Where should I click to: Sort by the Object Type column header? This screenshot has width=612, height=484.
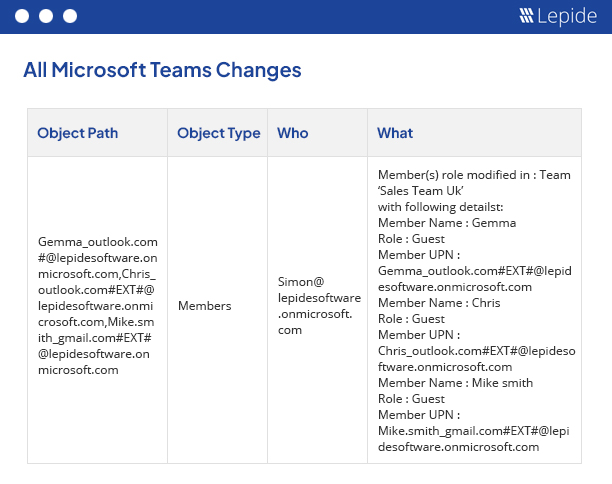[218, 133]
